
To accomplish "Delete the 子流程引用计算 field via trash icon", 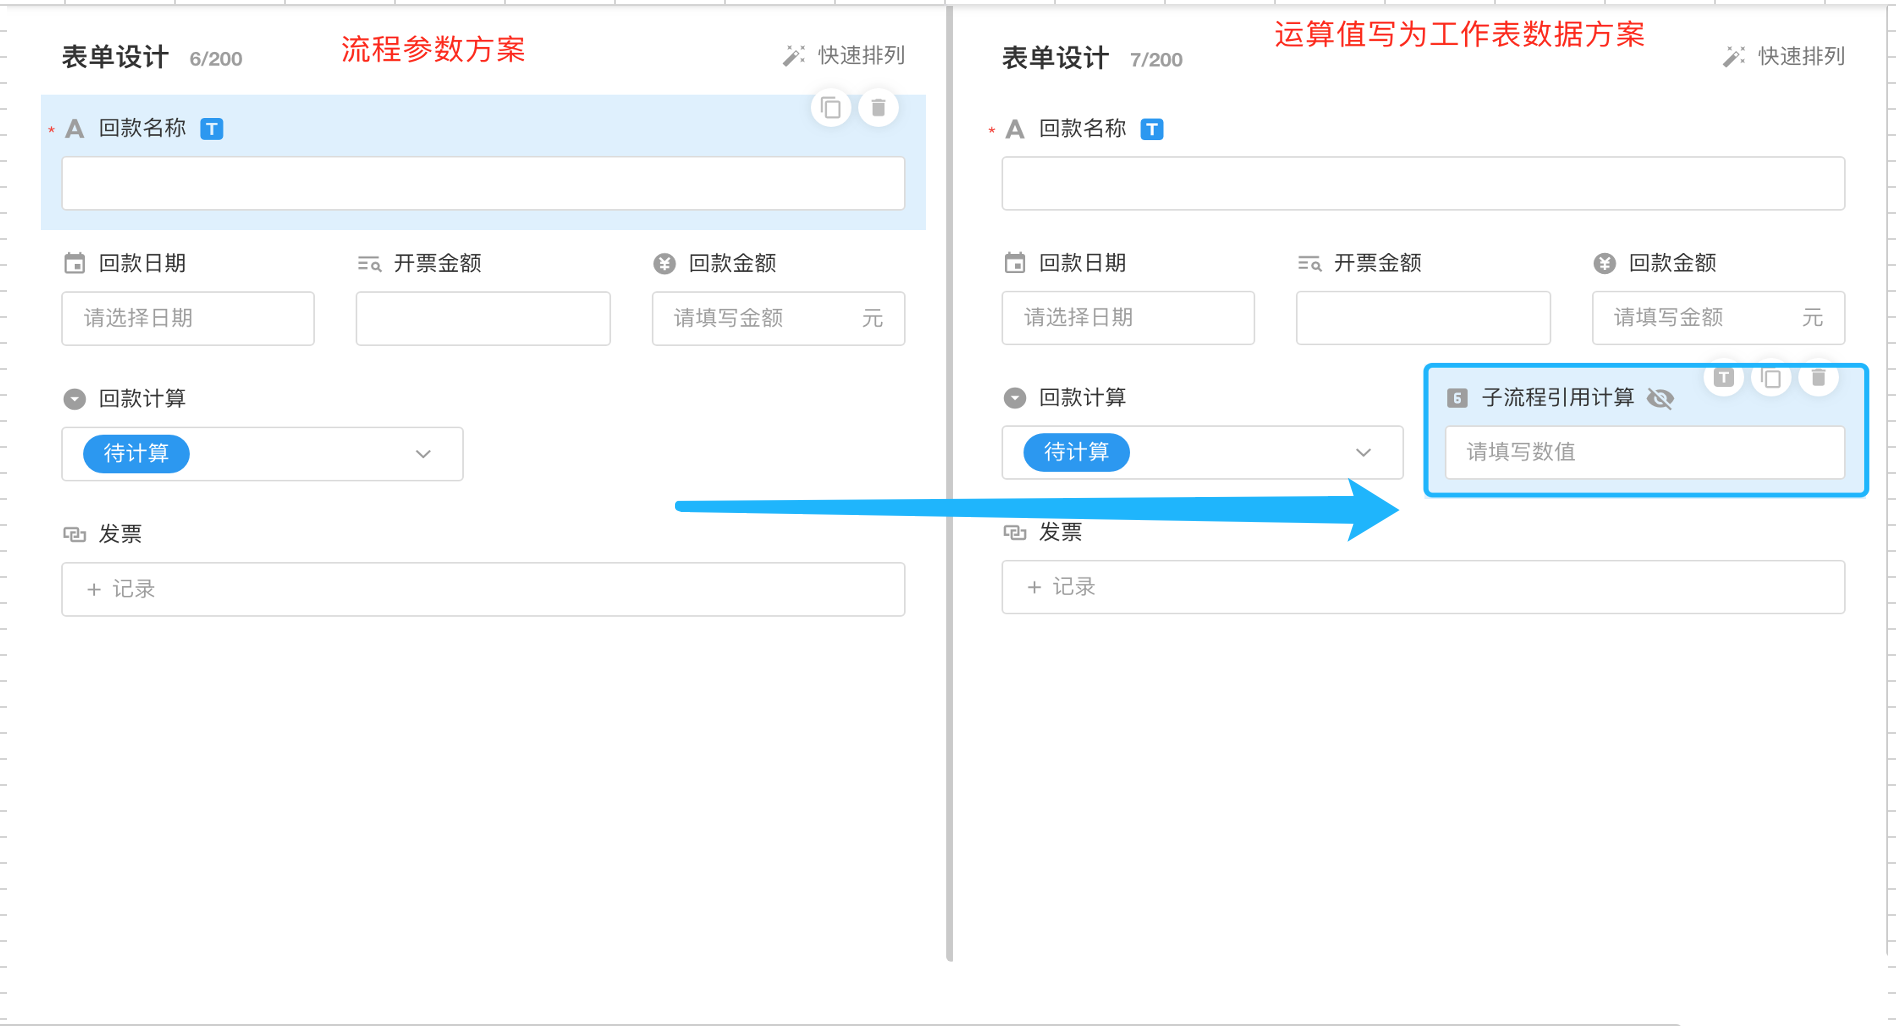I will pos(1818,378).
